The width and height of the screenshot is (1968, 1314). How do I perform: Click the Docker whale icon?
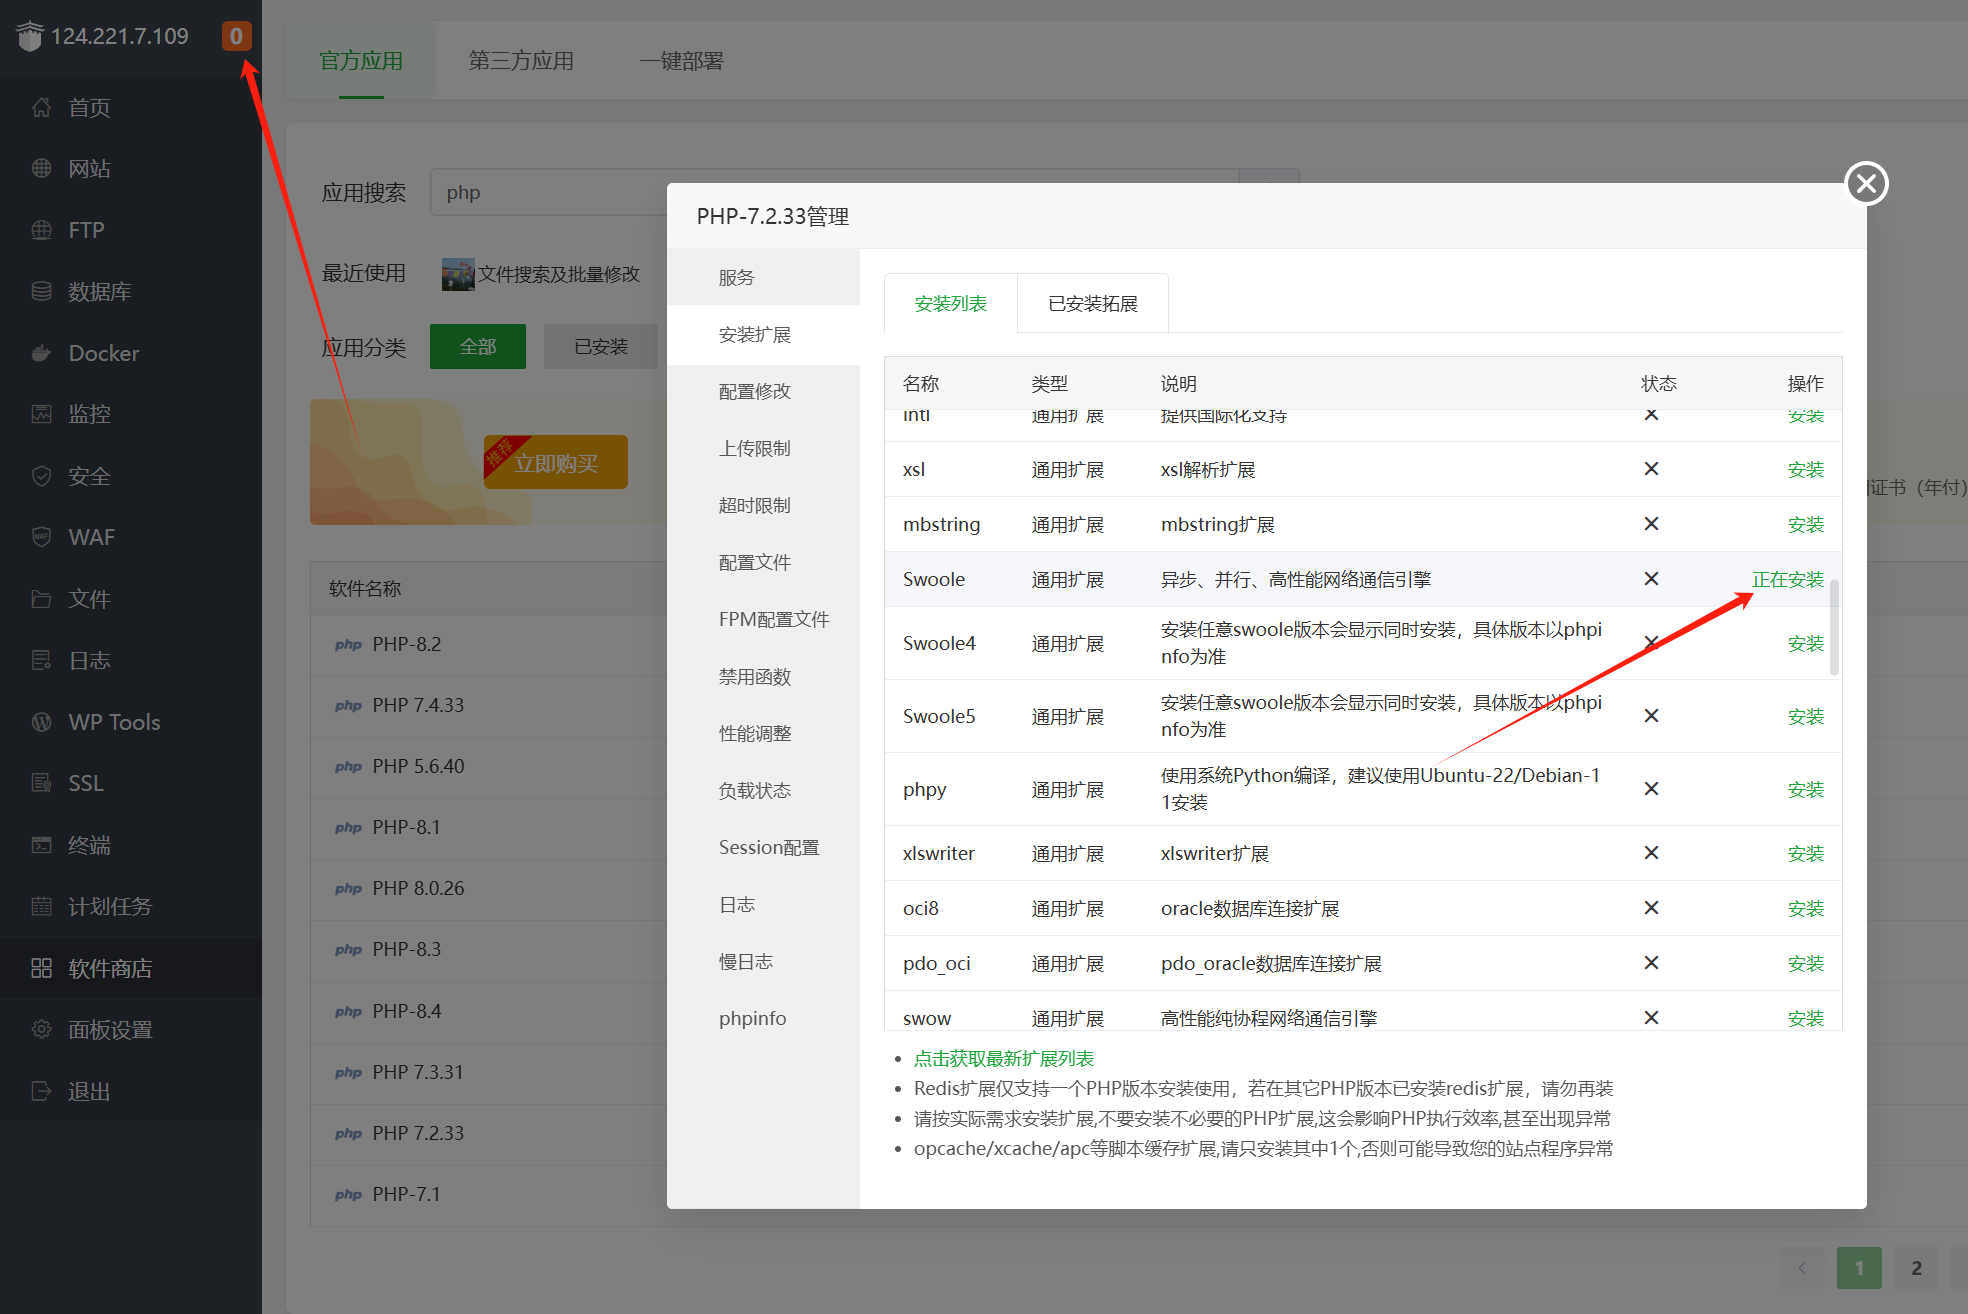point(41,353)
